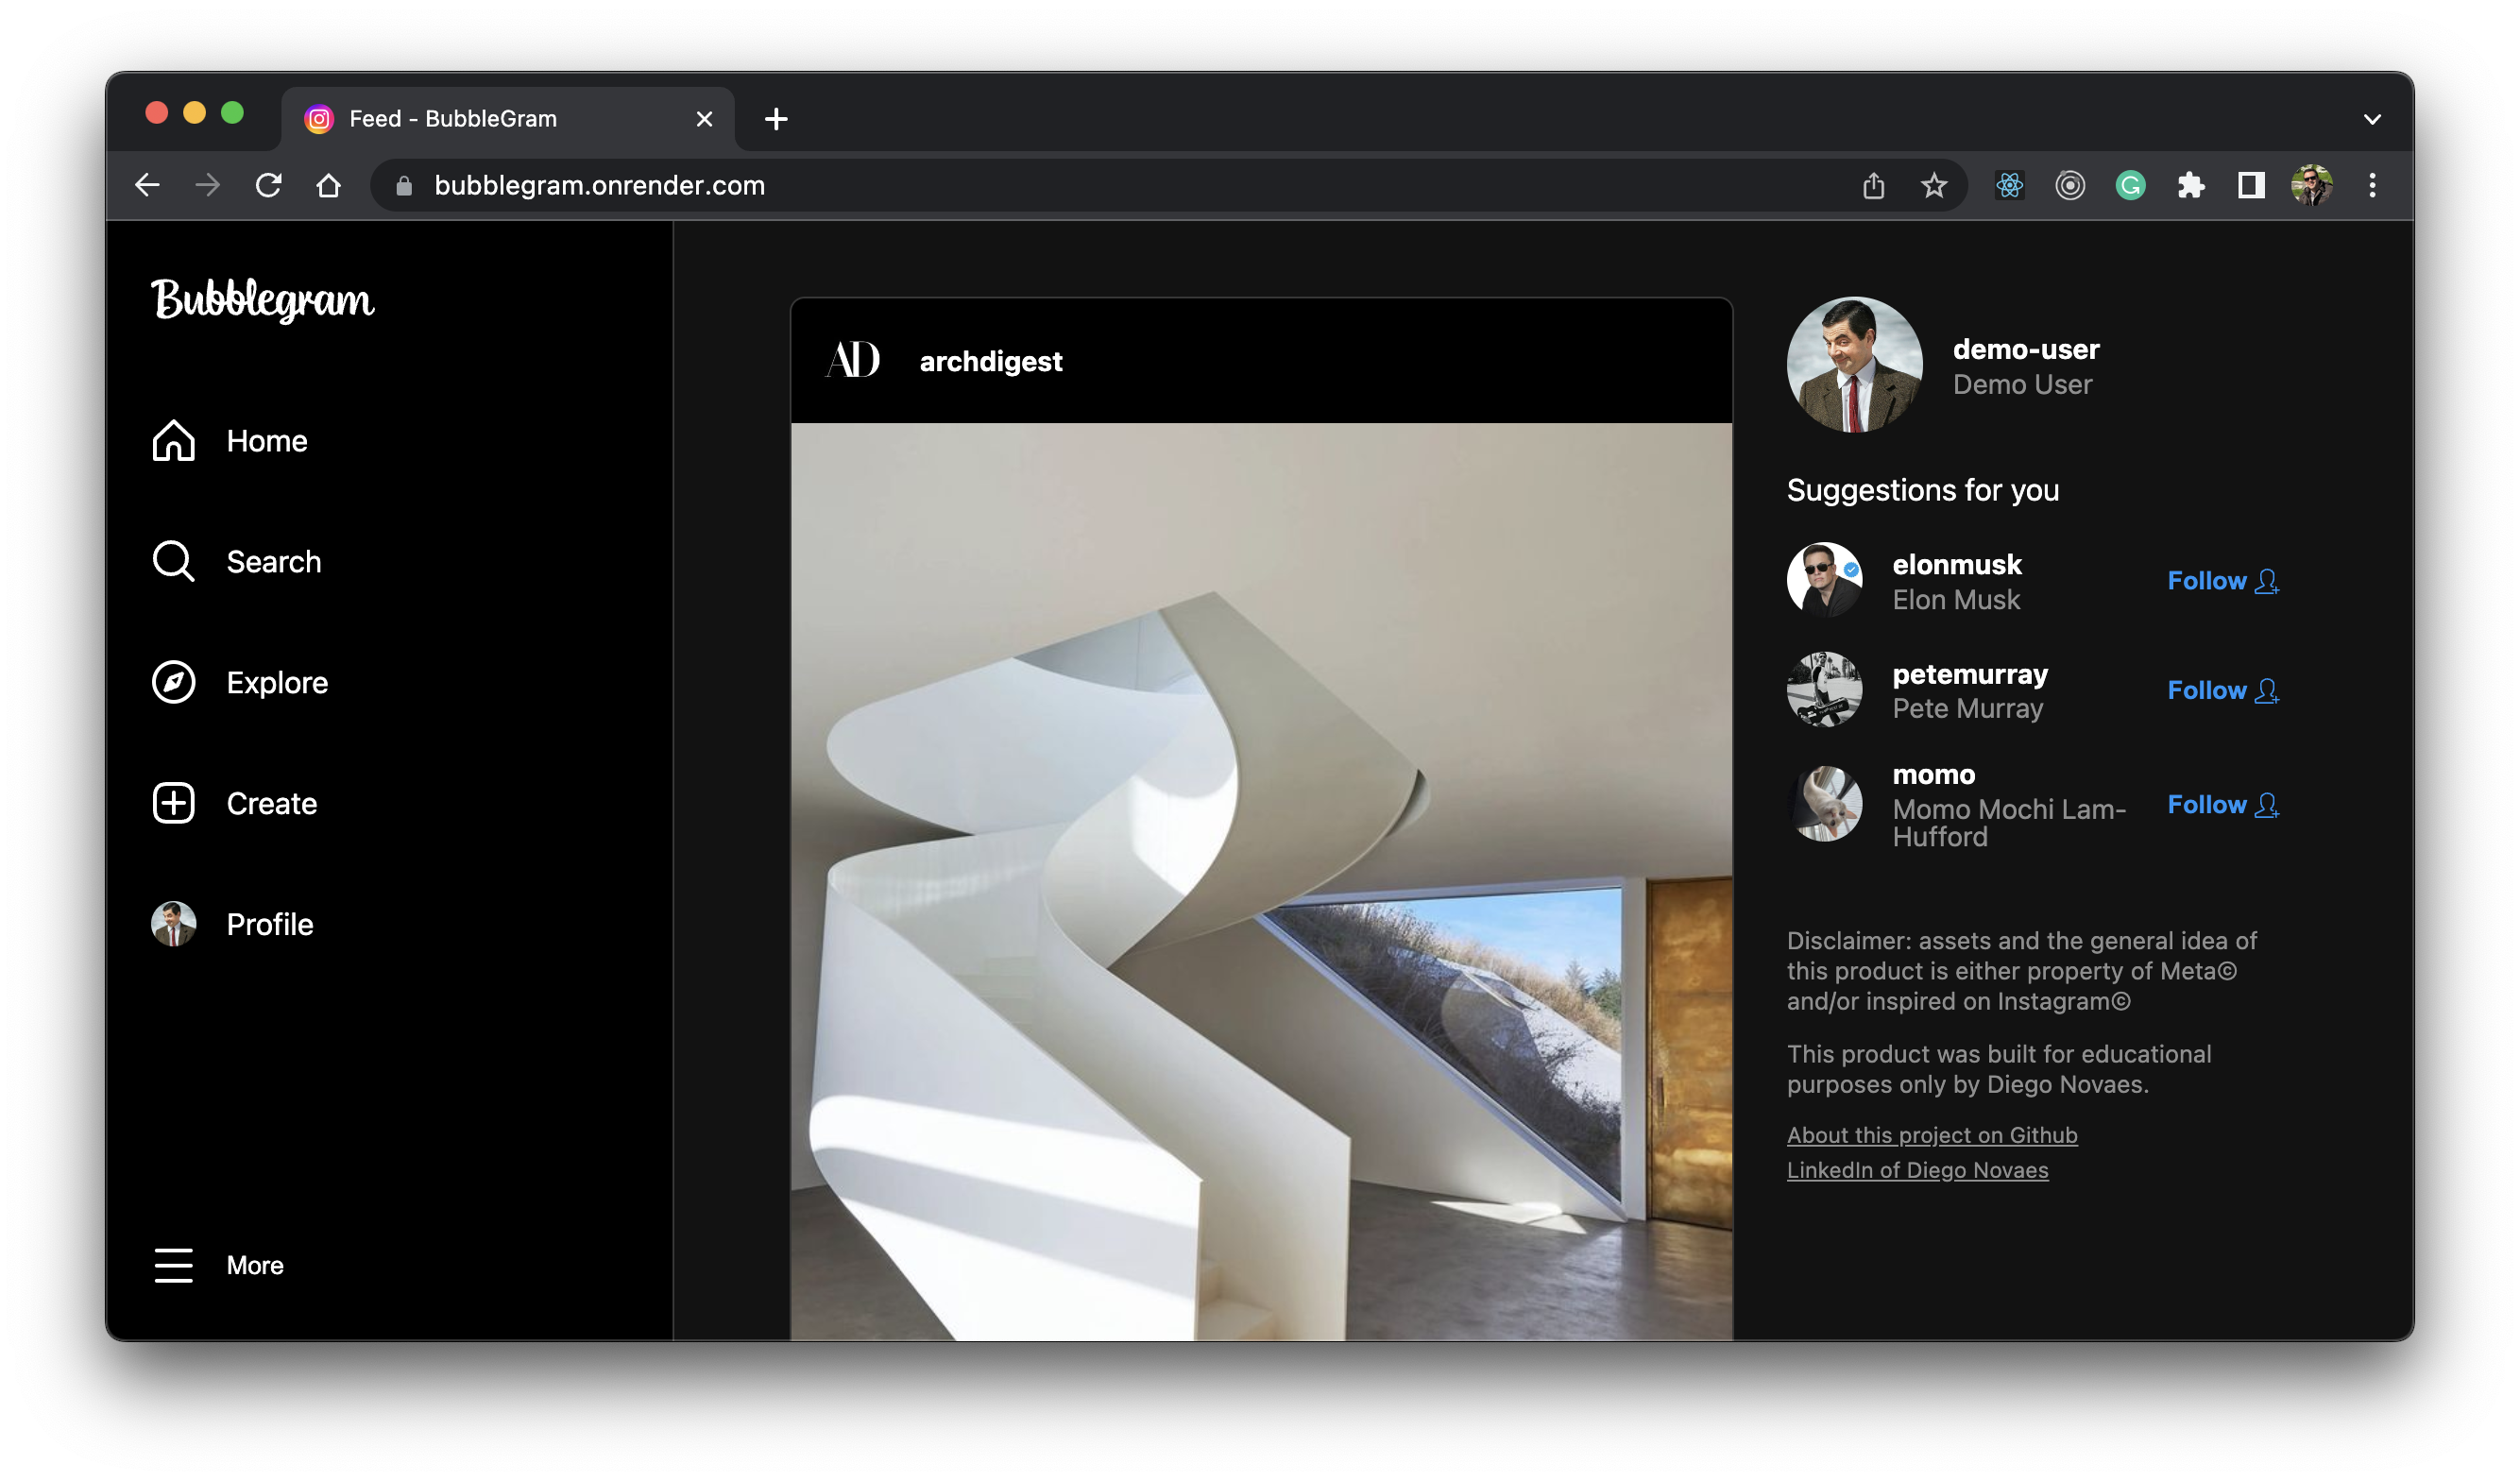Open elonmusk's profile picture

point(1825,580)
